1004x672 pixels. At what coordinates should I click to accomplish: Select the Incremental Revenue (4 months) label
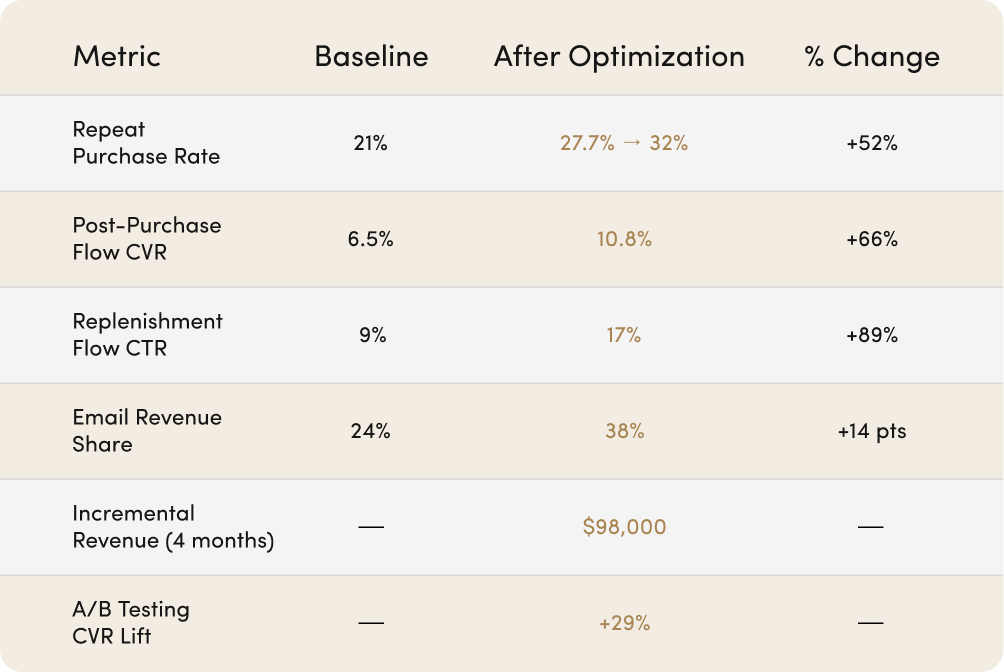click(x=173, y=527)
